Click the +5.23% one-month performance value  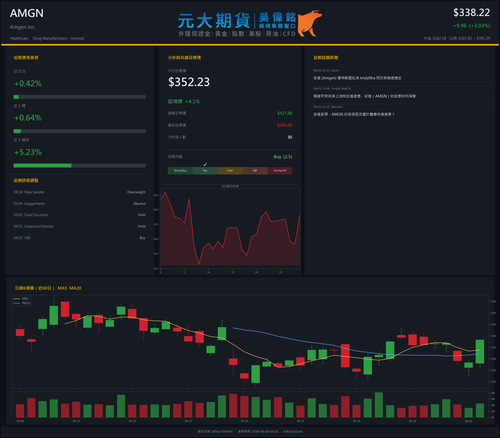[x=28, y=152]
